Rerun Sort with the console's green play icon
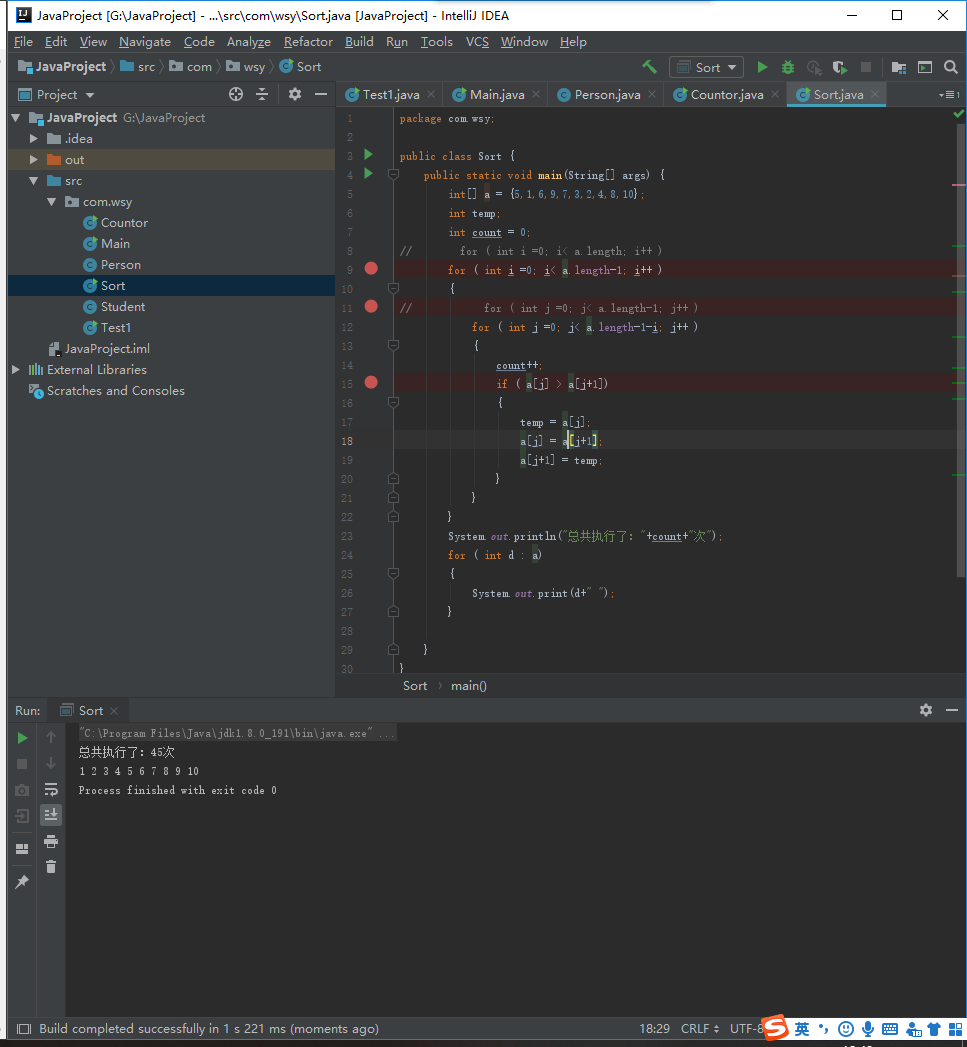 pos(22,738)
